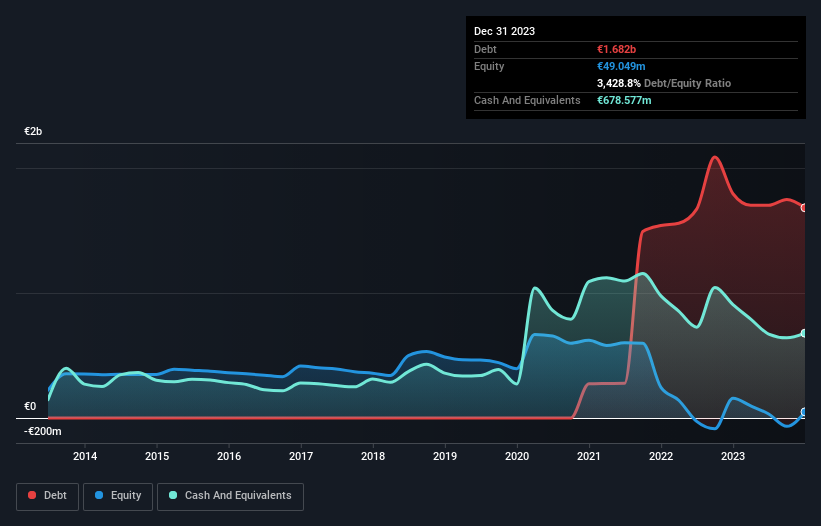The height and width of the screenshot is (526, 821).
Task: Select the 2022 x-axis label
Action: point(661,456)
